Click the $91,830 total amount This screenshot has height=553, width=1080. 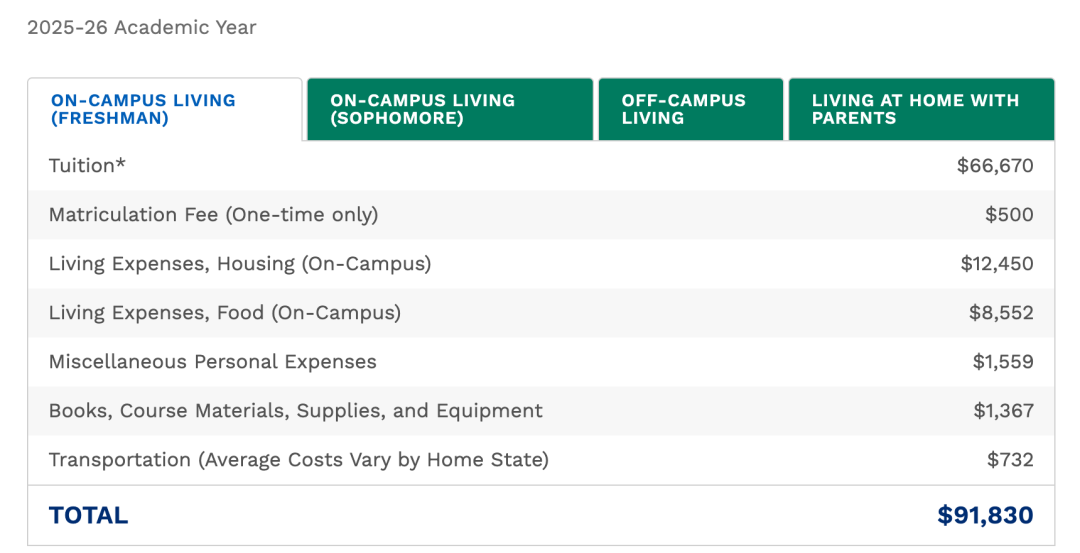click(x=985, y=516)
